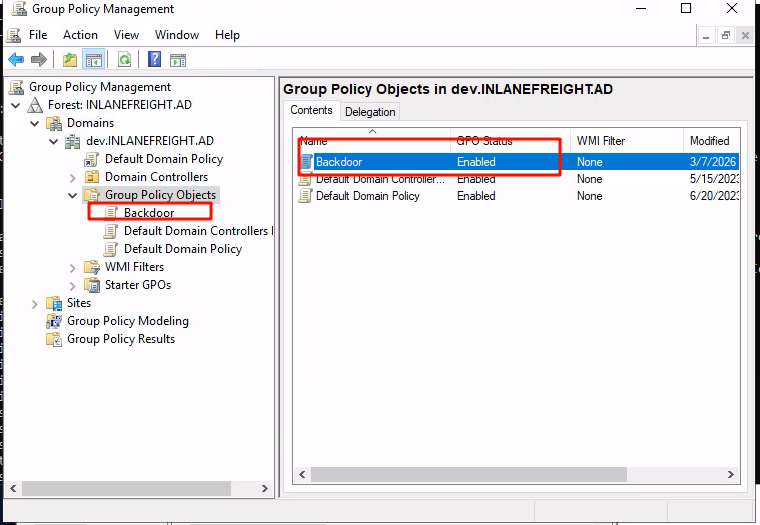Switch to the Delegation tab
Viewport: 760px width, 525px height.
tap(370, 112)
